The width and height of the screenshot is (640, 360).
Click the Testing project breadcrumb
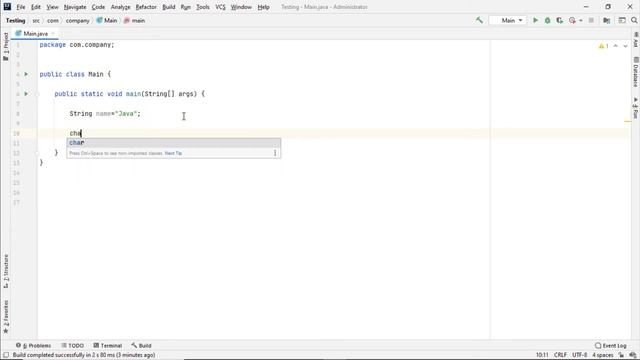(x=16, y=20)
